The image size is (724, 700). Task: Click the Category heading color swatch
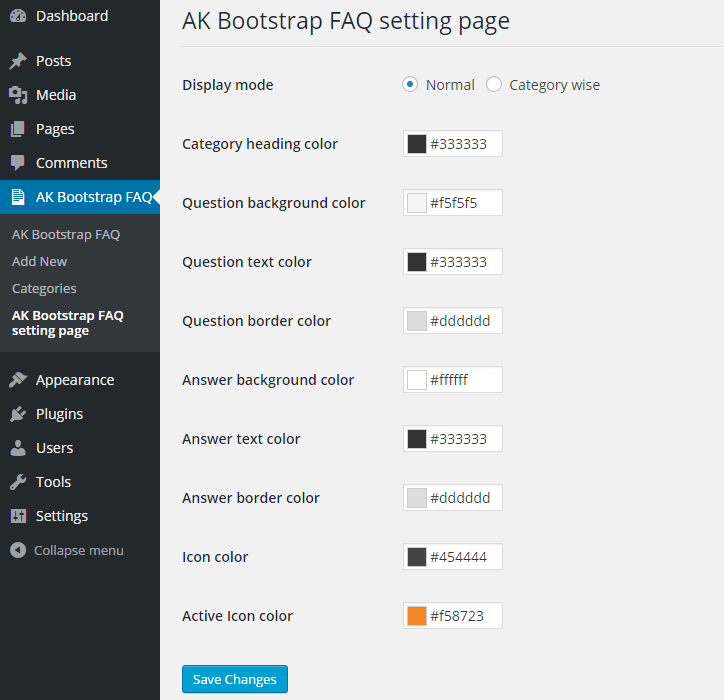(x=416, y=144)
